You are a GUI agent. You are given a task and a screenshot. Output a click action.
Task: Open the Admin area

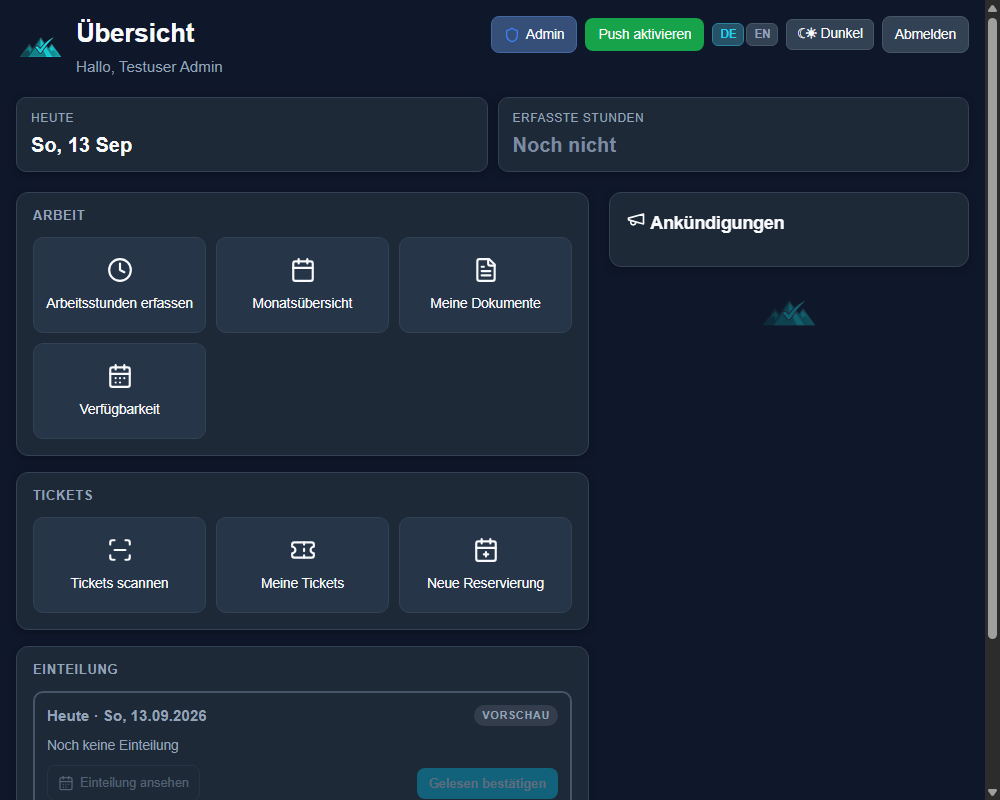[534, 34]
